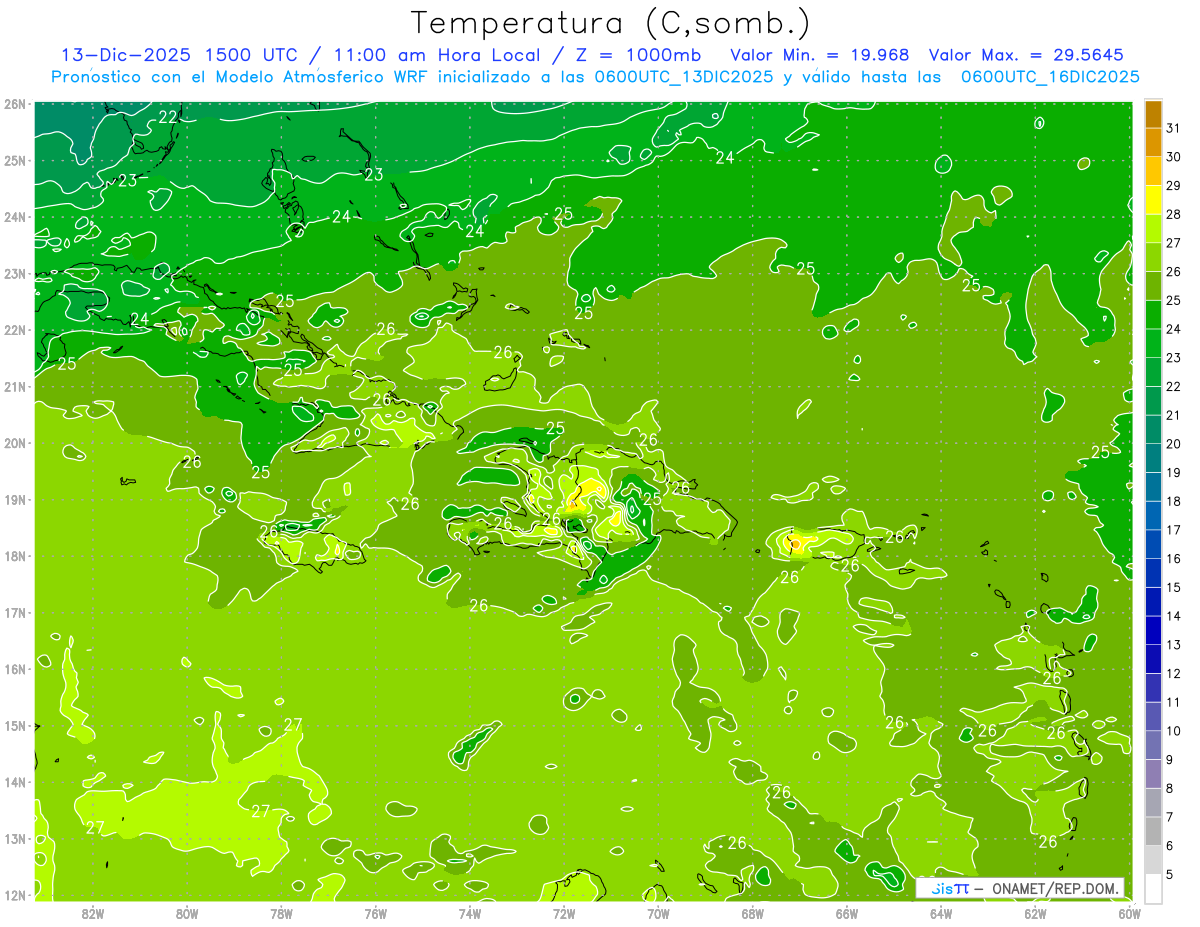The height and width of the screenshot is (927, 1200).
Task: Click the "26N" latitude axis label
Action: [15, 104]
